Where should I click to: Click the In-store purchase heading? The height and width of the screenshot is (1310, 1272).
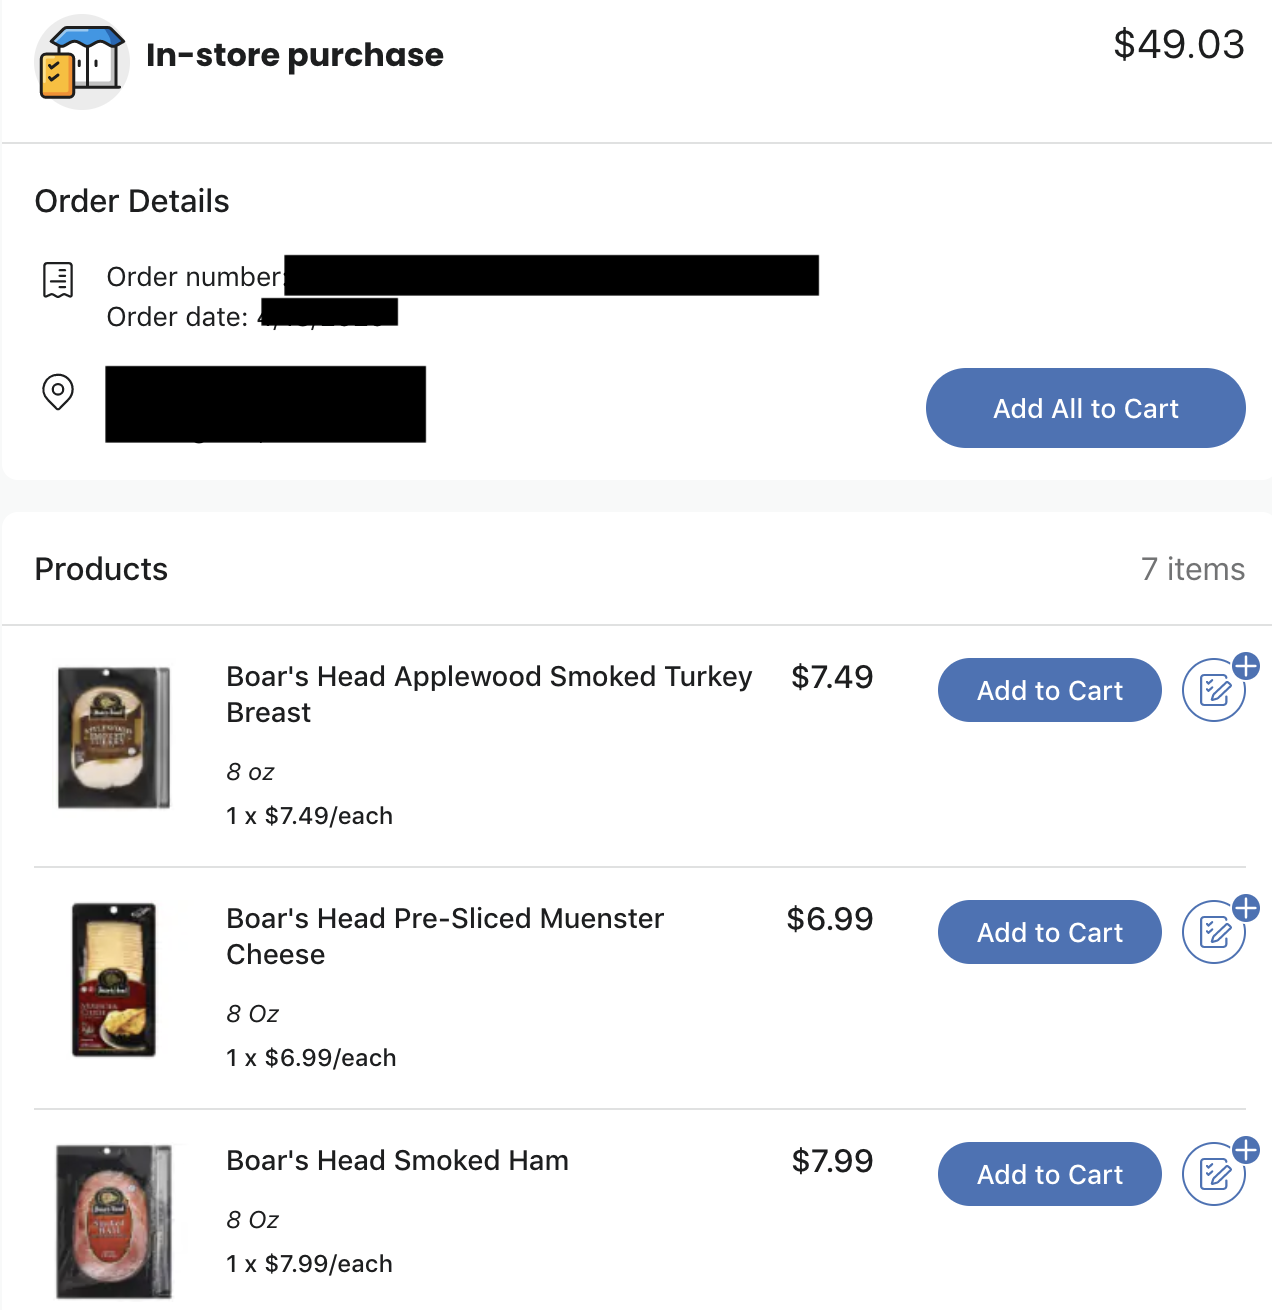294,55
